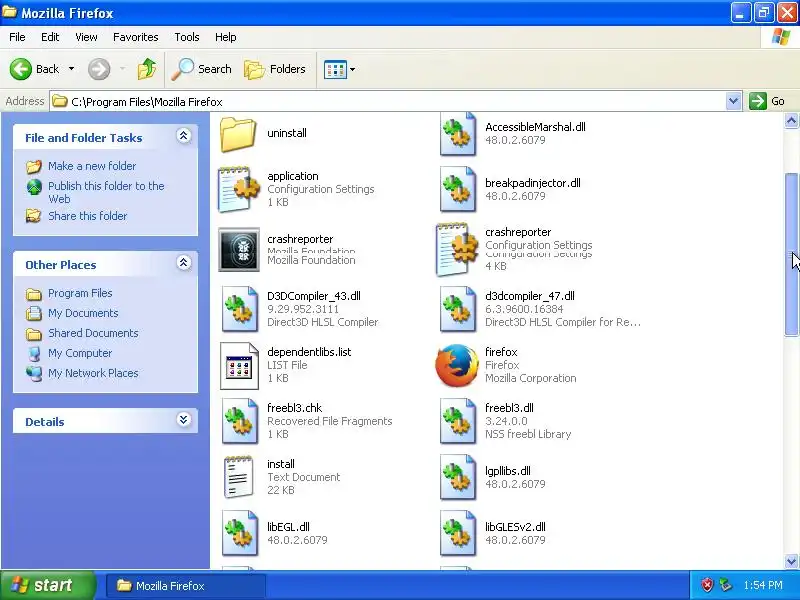
Task: Select the uninstall folder name text
Action: [x=287, y=133]
